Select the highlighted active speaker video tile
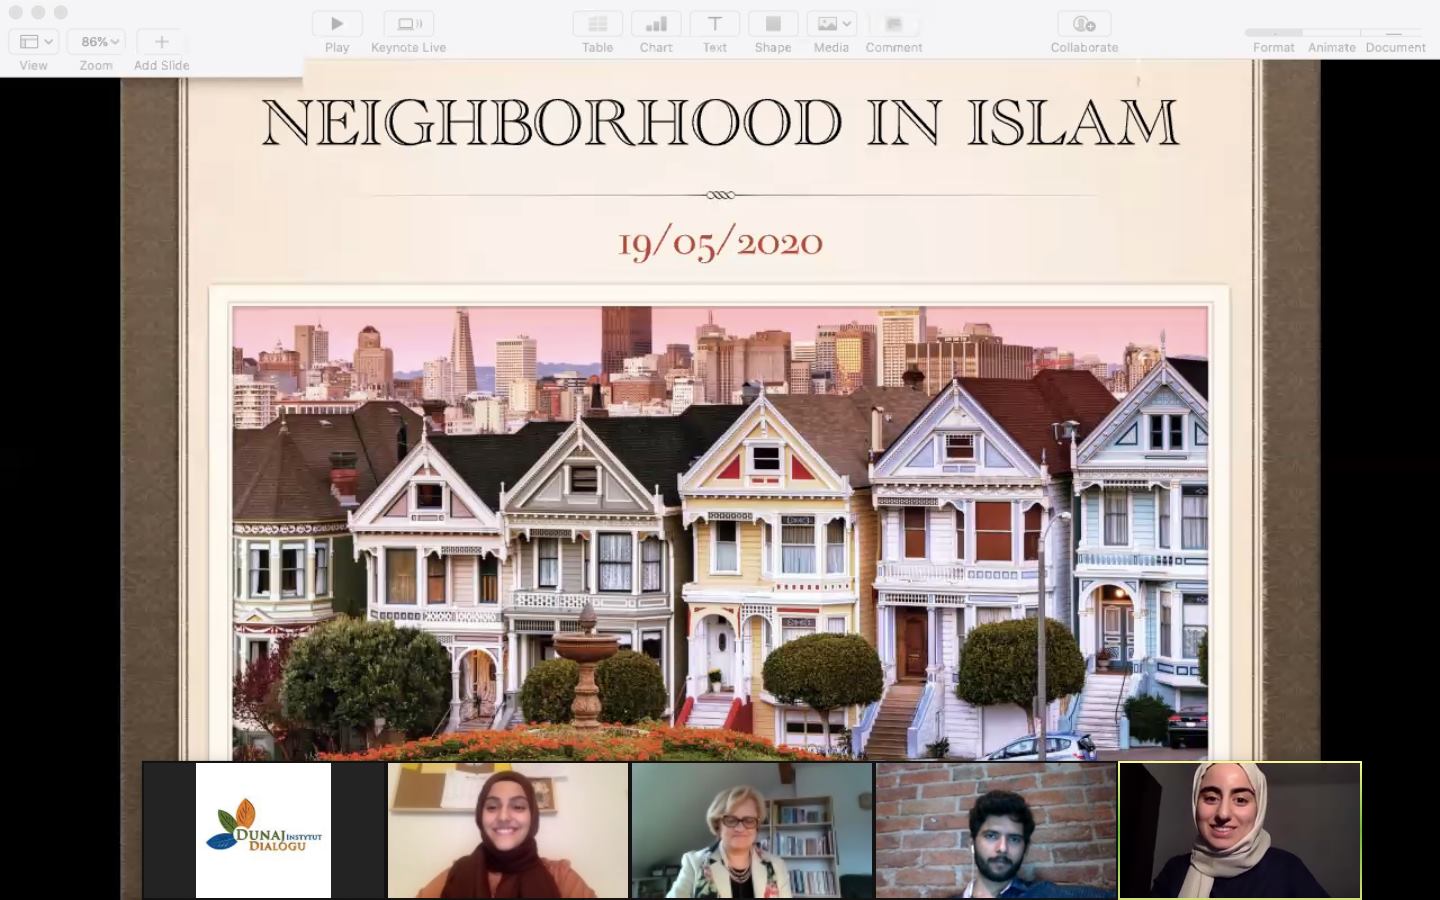This screenshot has height=900, width=1440. [x=1240, y=830]
